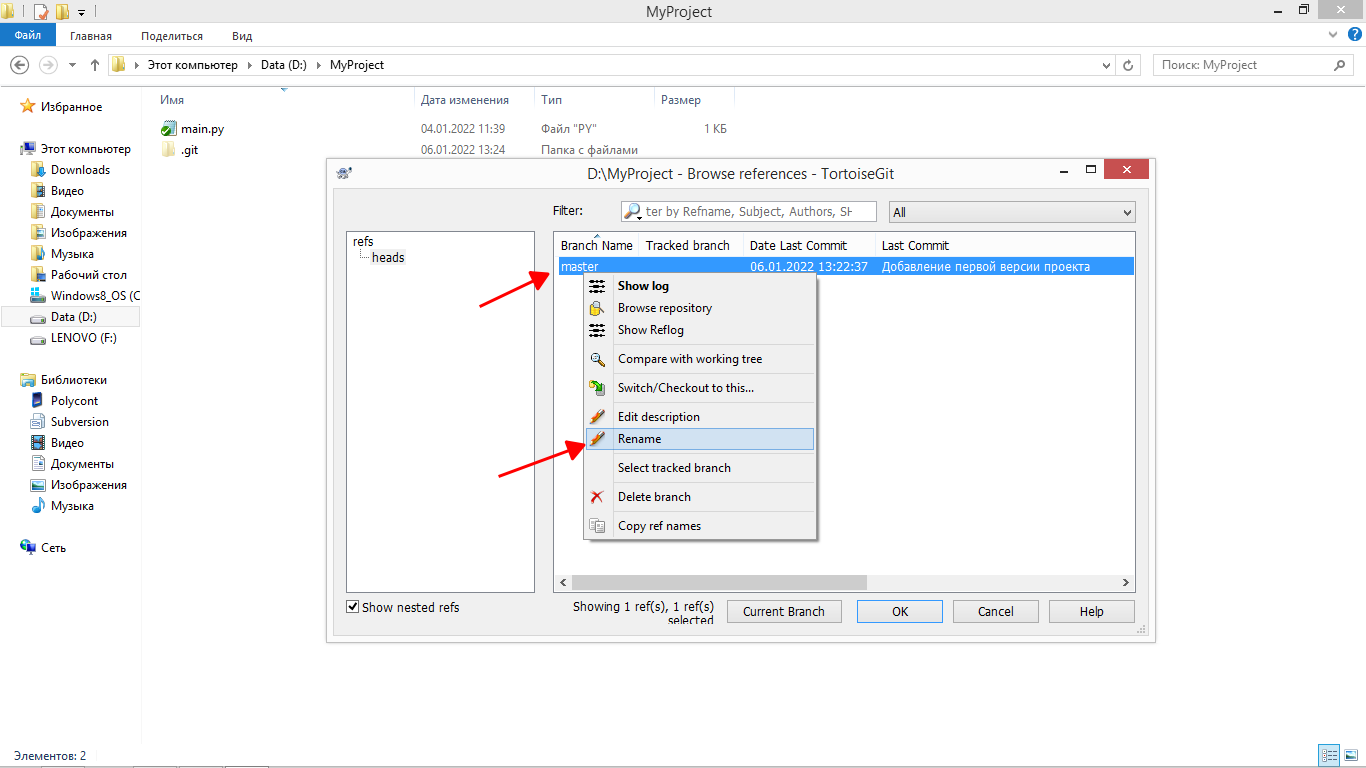Click the Show log icon in context menu

597,286
